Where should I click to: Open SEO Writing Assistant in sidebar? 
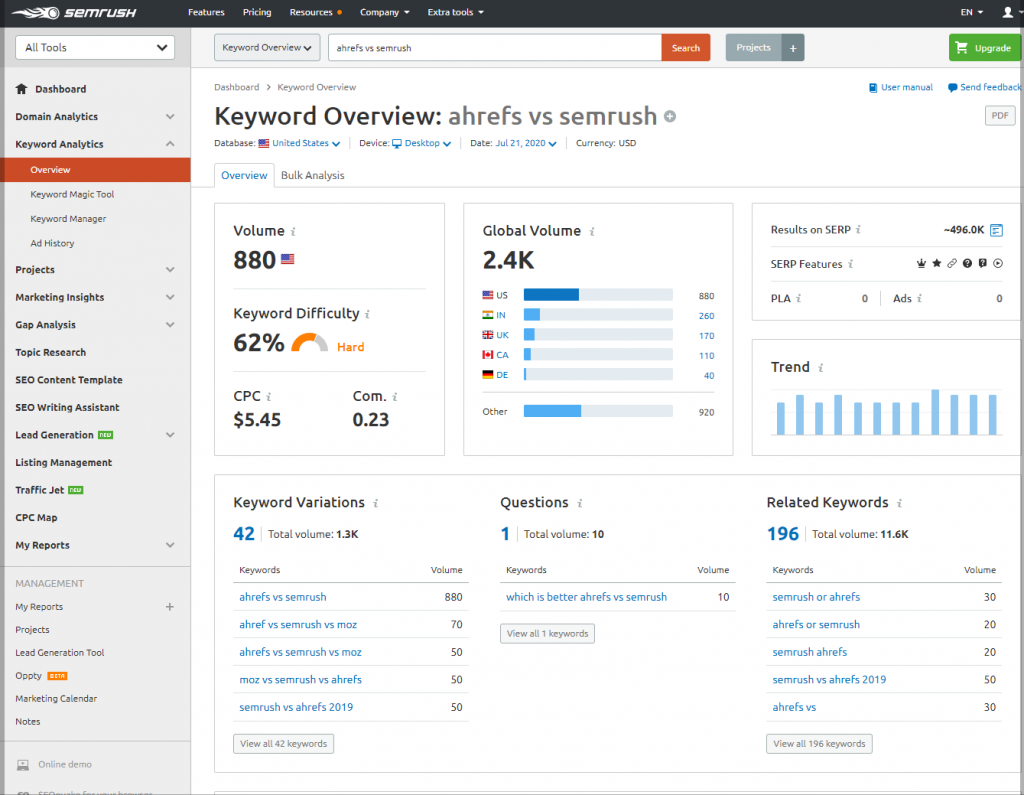tap(67, 408)
